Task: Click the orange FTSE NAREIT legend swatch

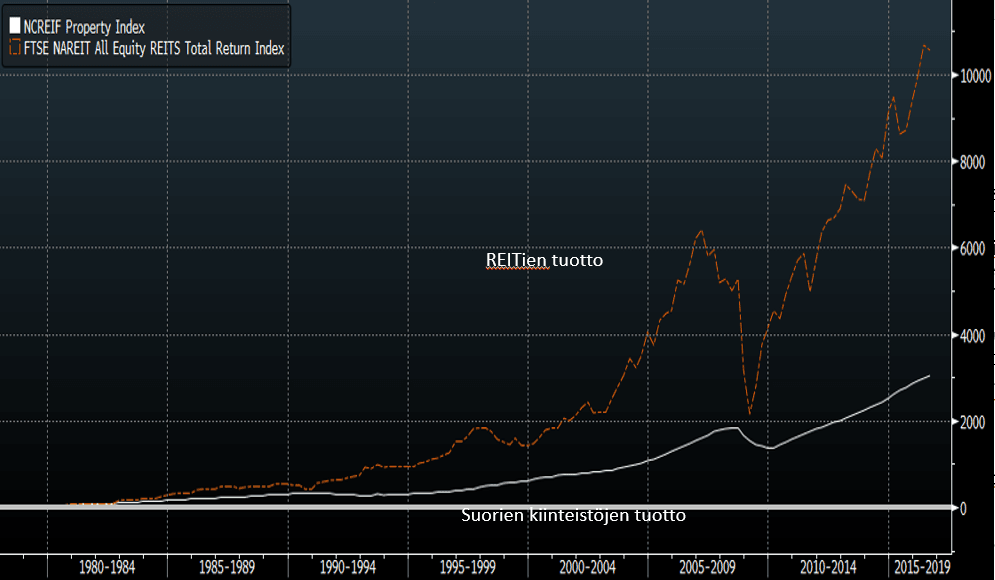Action: click(x=14, y=48)
